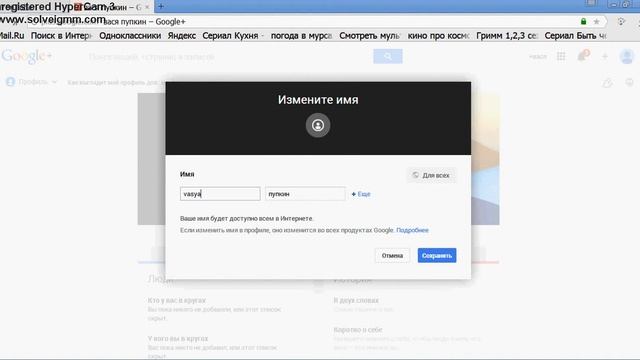Open a new browser tab with plus
Screen dimensions: 640x360
(161, 6)
